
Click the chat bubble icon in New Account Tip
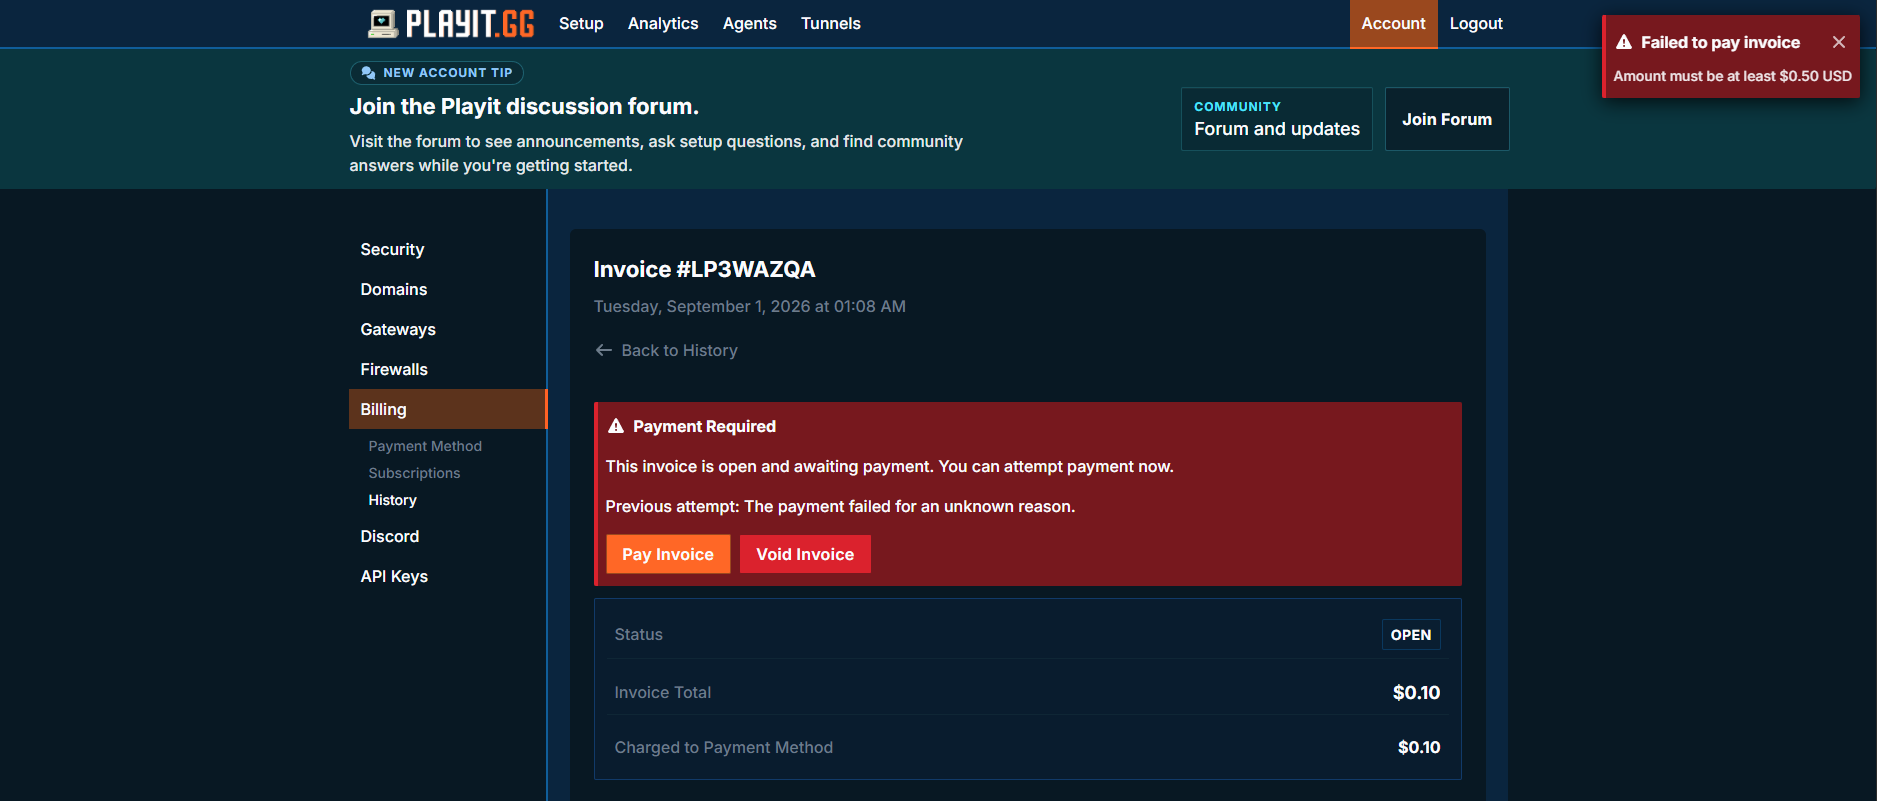point(369,73)
